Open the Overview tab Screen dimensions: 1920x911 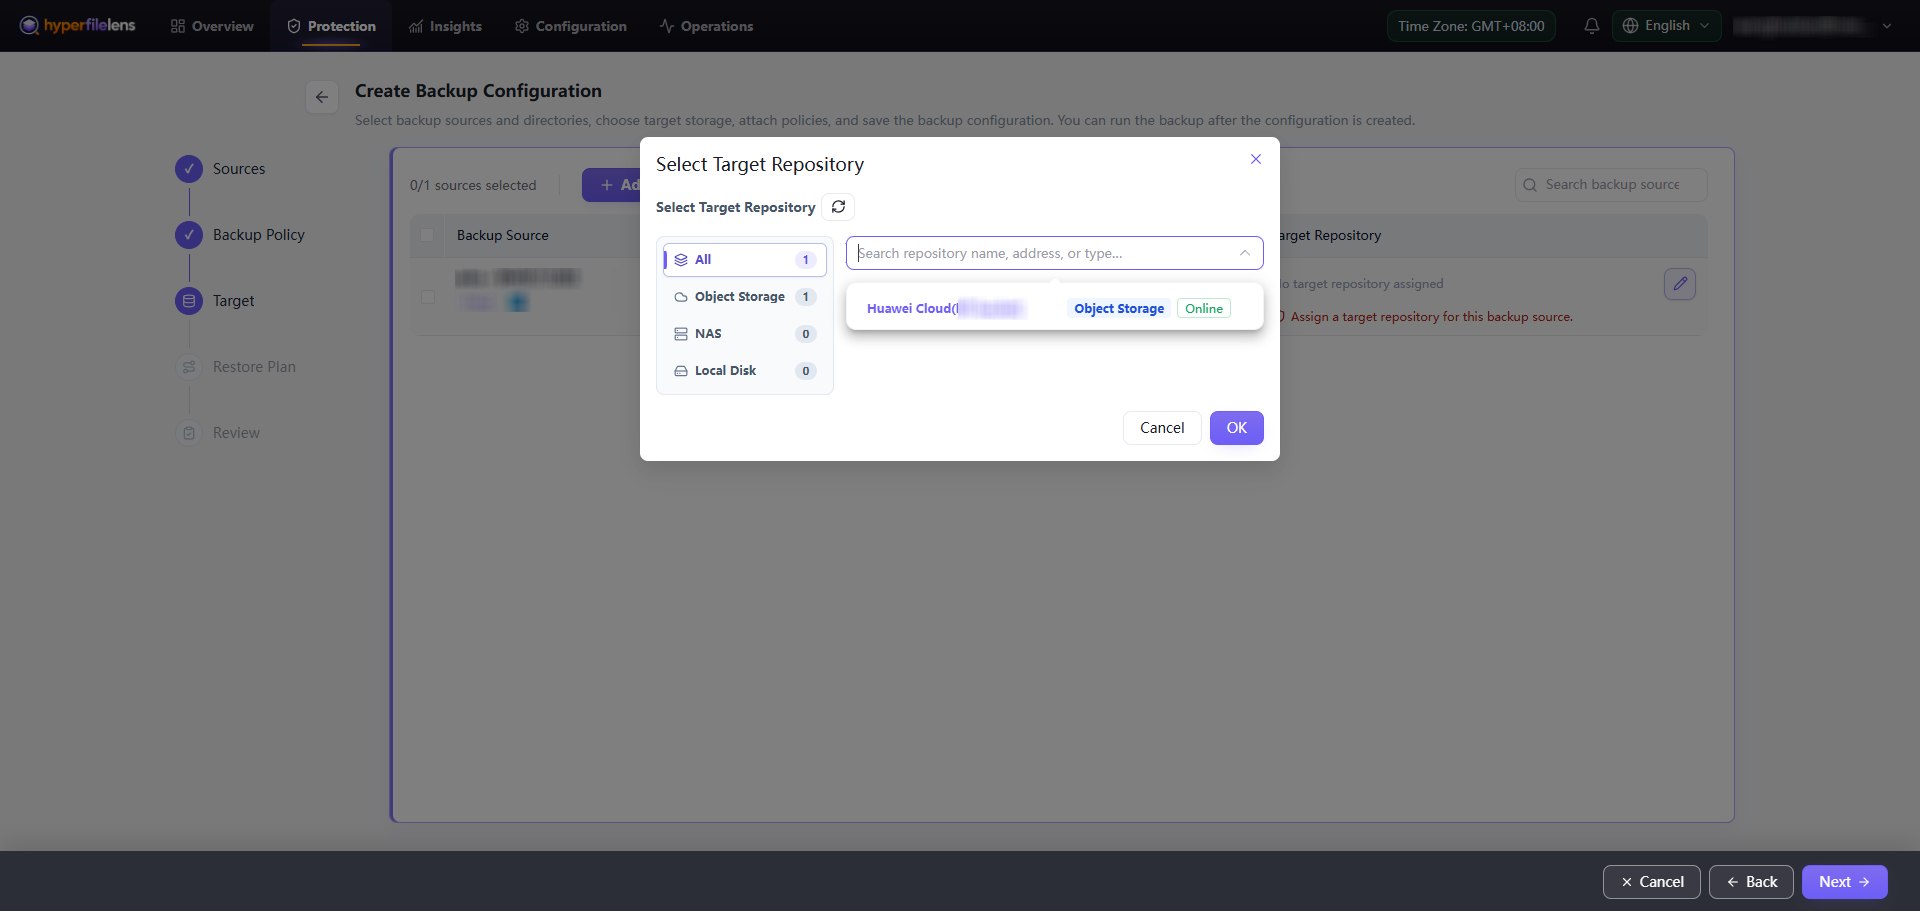point(212,26)
